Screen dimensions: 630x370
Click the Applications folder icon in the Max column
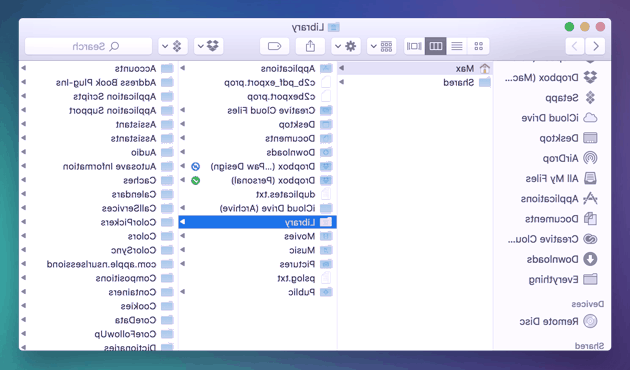click(x=326, y=68)
